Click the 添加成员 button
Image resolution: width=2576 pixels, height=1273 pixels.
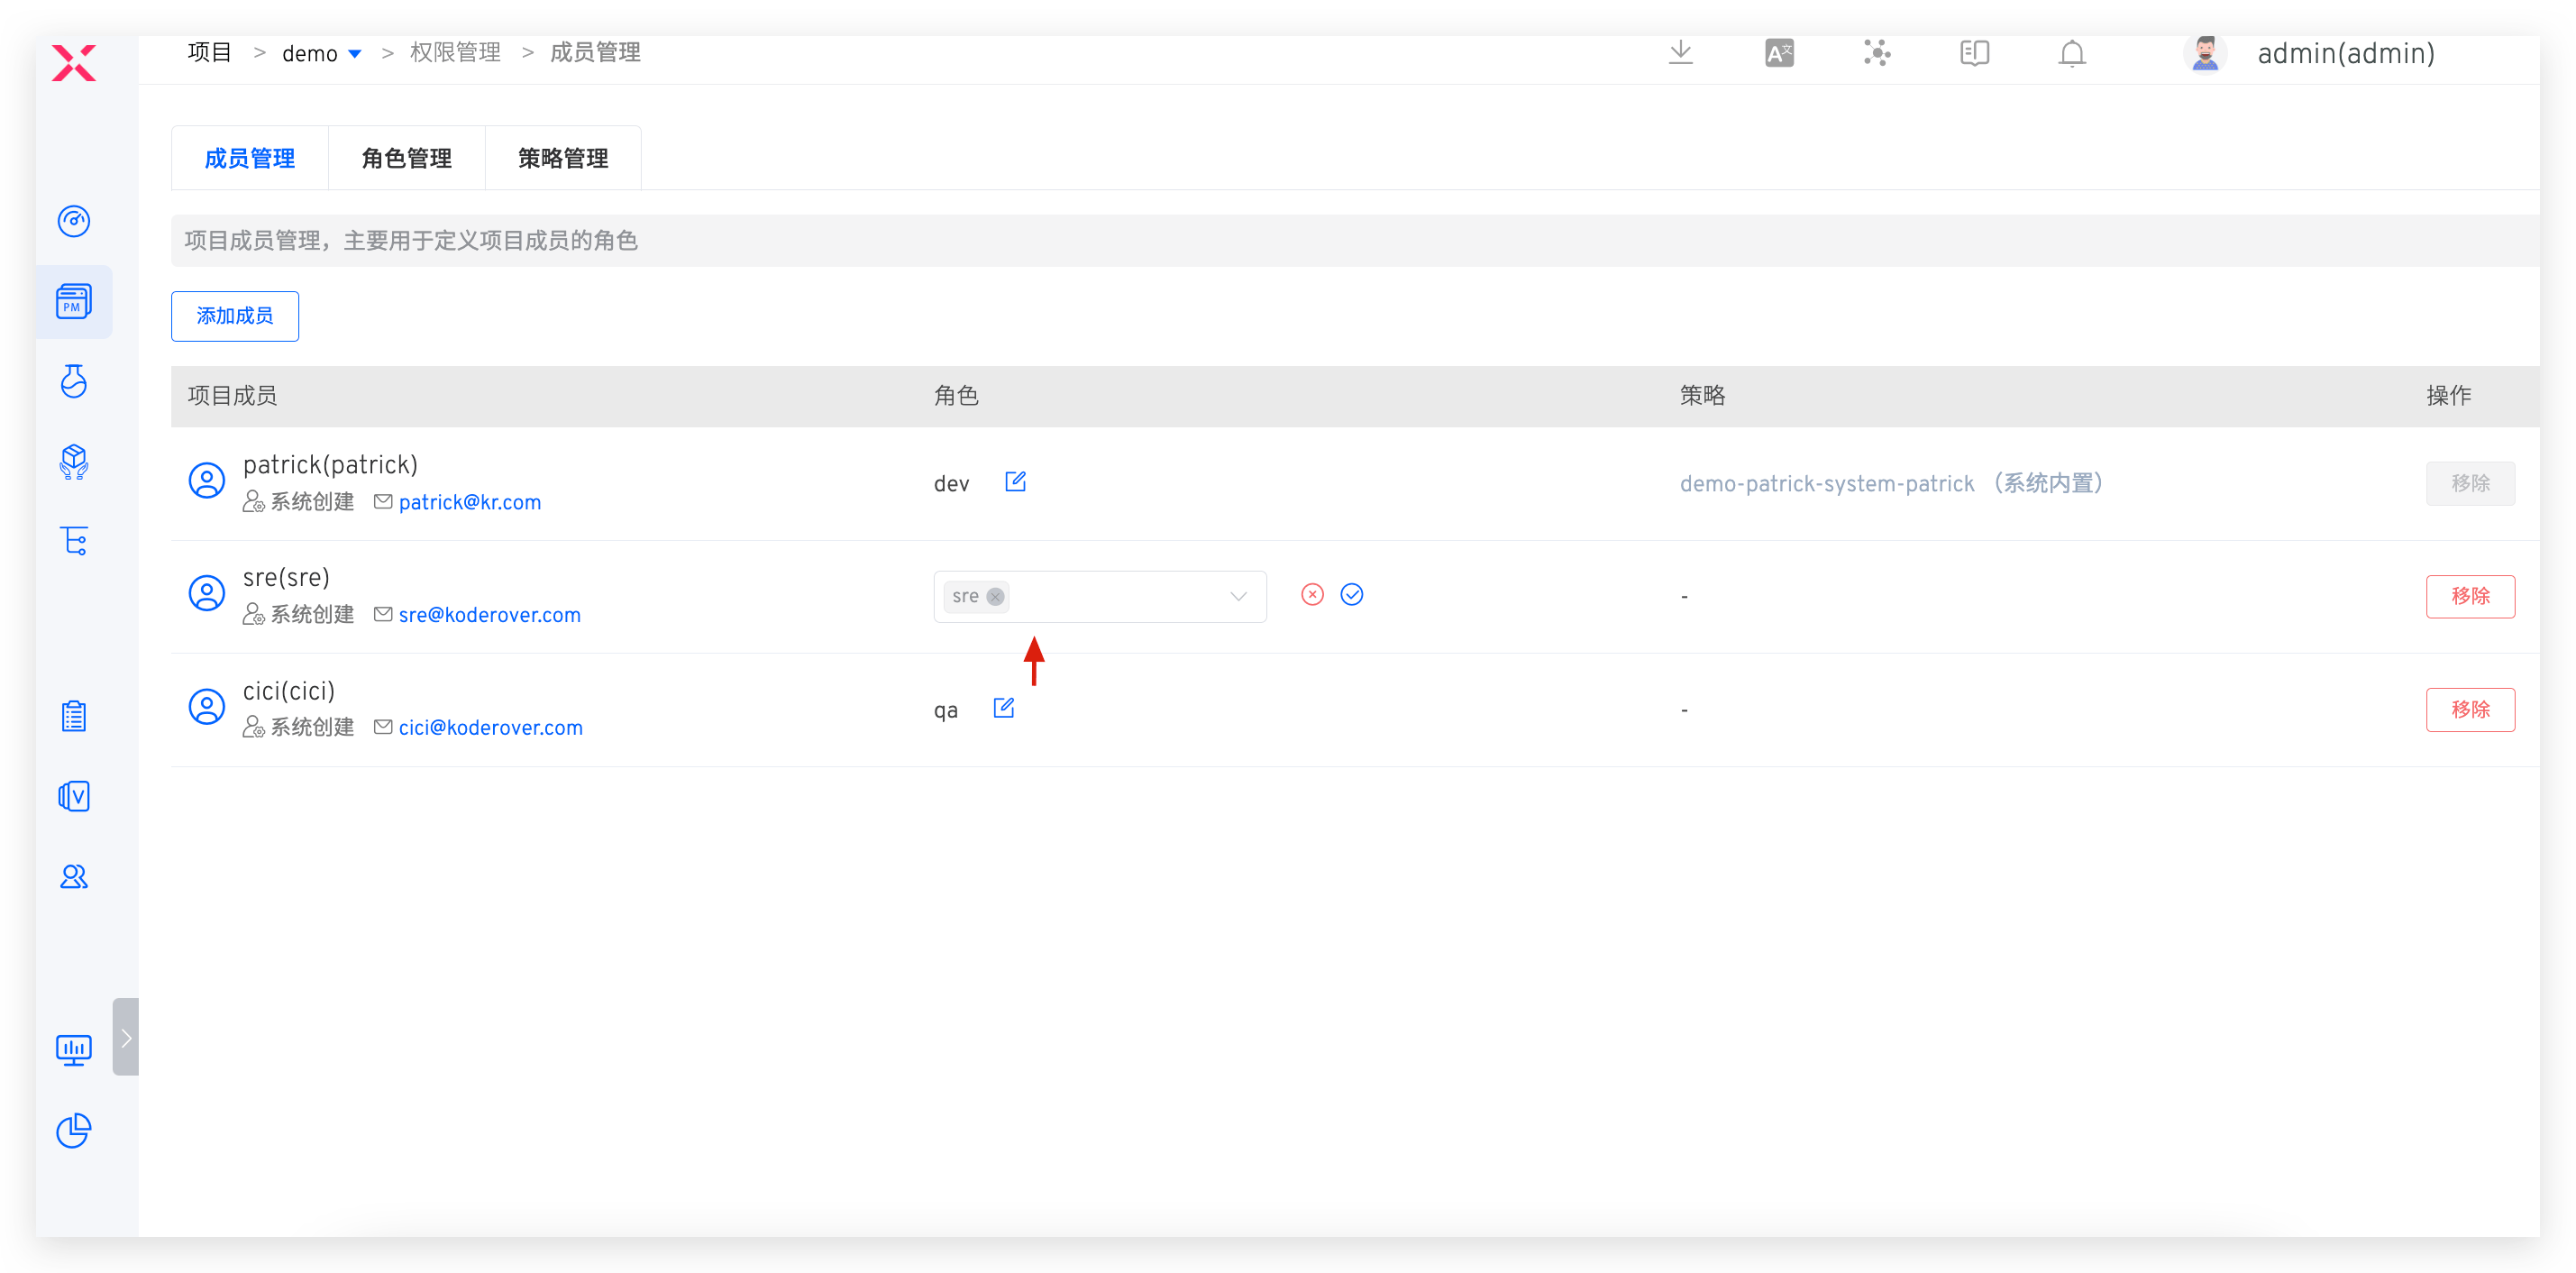click(x=235, y=316)
